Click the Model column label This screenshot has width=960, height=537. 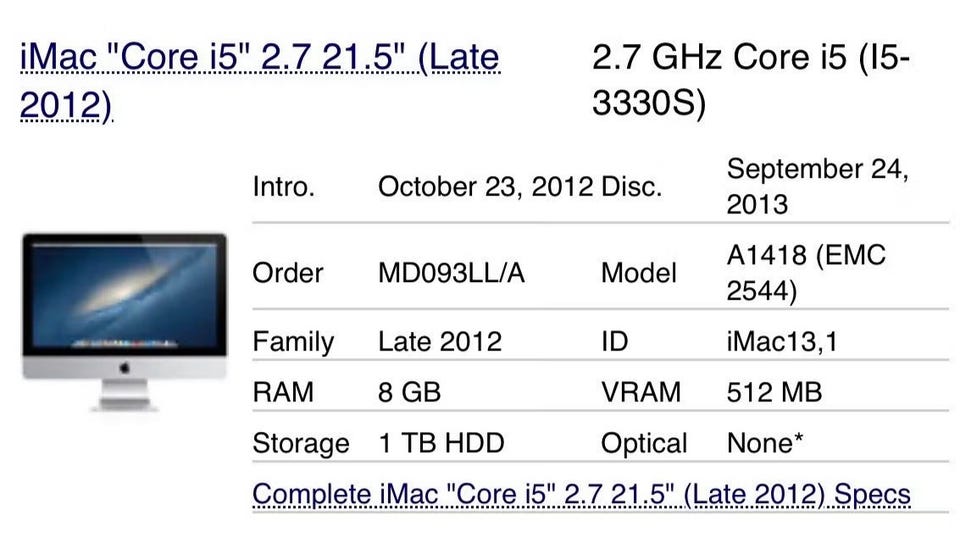pyautogui.click(x=638, y=273)
